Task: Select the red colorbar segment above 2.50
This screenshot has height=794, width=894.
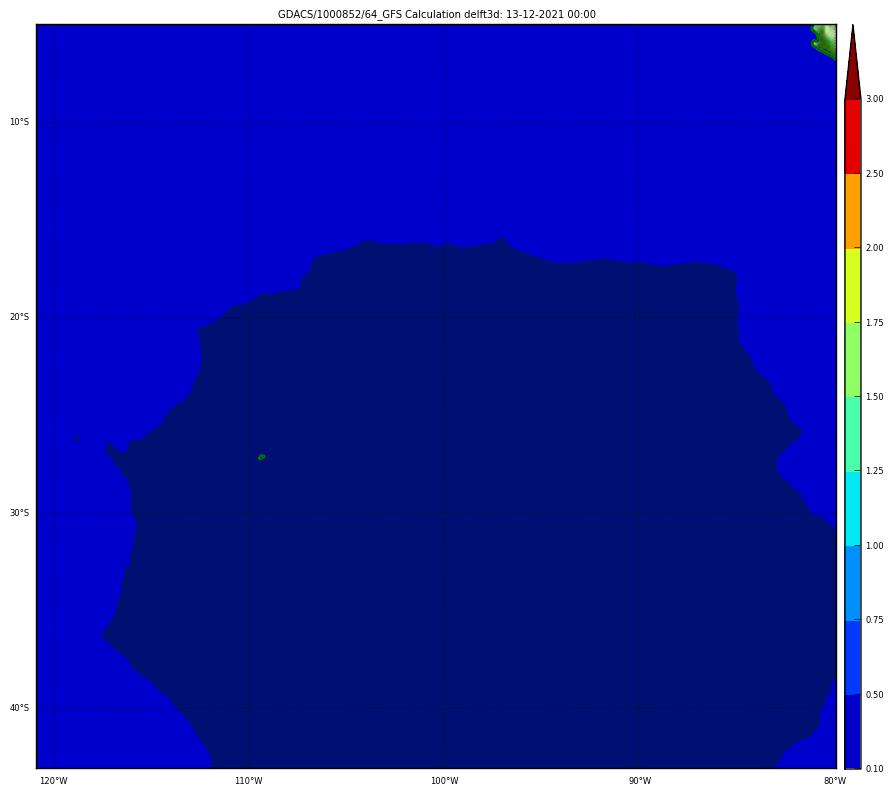Action: tap(852, 136)
